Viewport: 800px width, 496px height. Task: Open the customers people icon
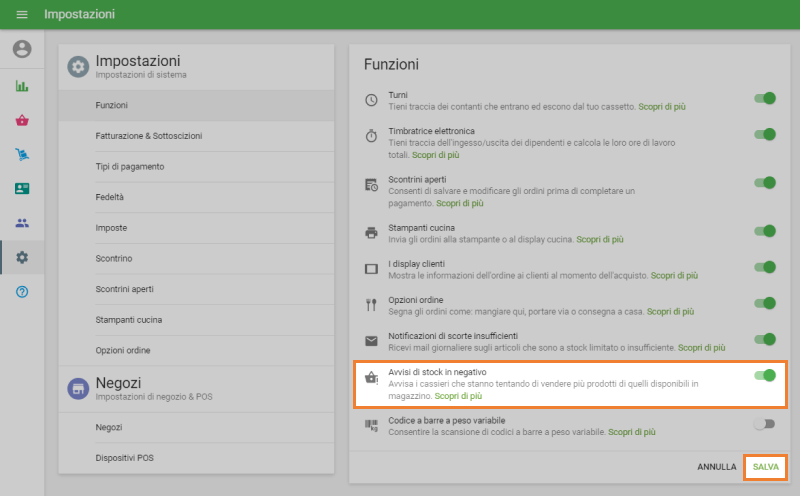(x=22, y=223)
